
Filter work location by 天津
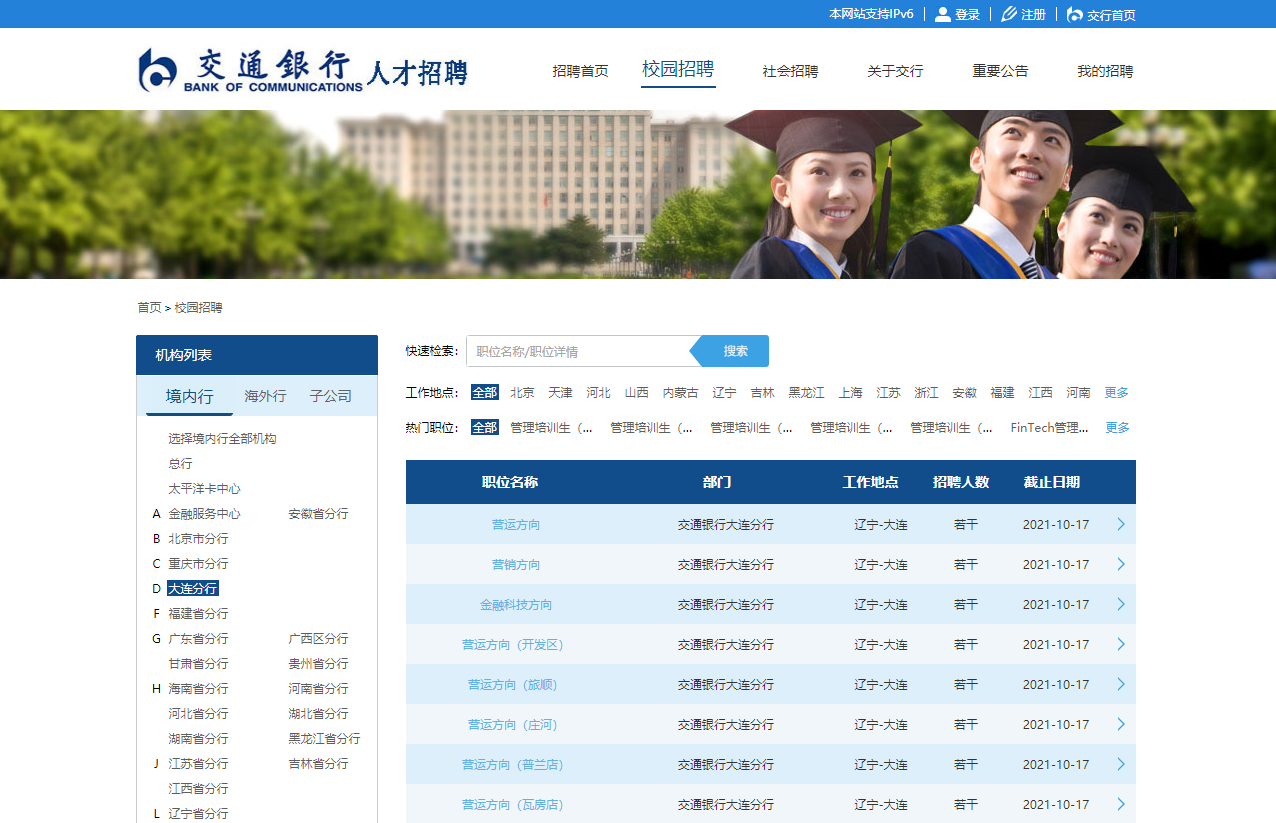(x=561, y=393)
